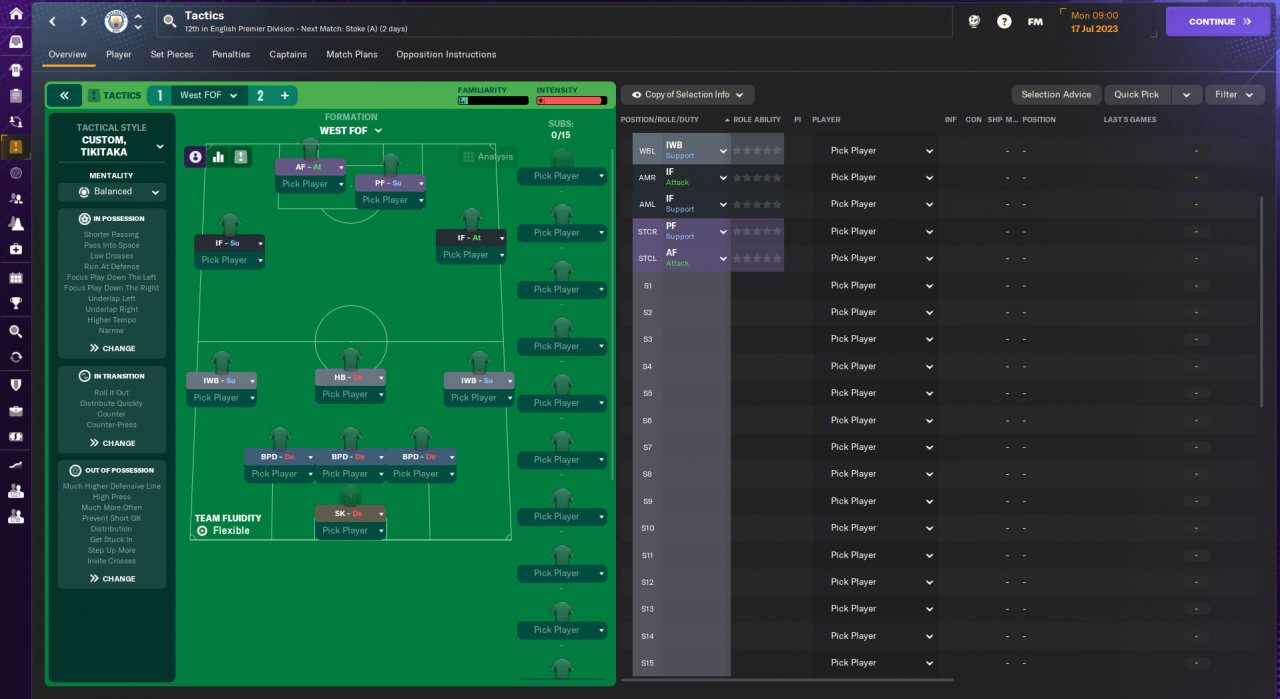Switch to the Penalties tab

click(x=231, y=54)
